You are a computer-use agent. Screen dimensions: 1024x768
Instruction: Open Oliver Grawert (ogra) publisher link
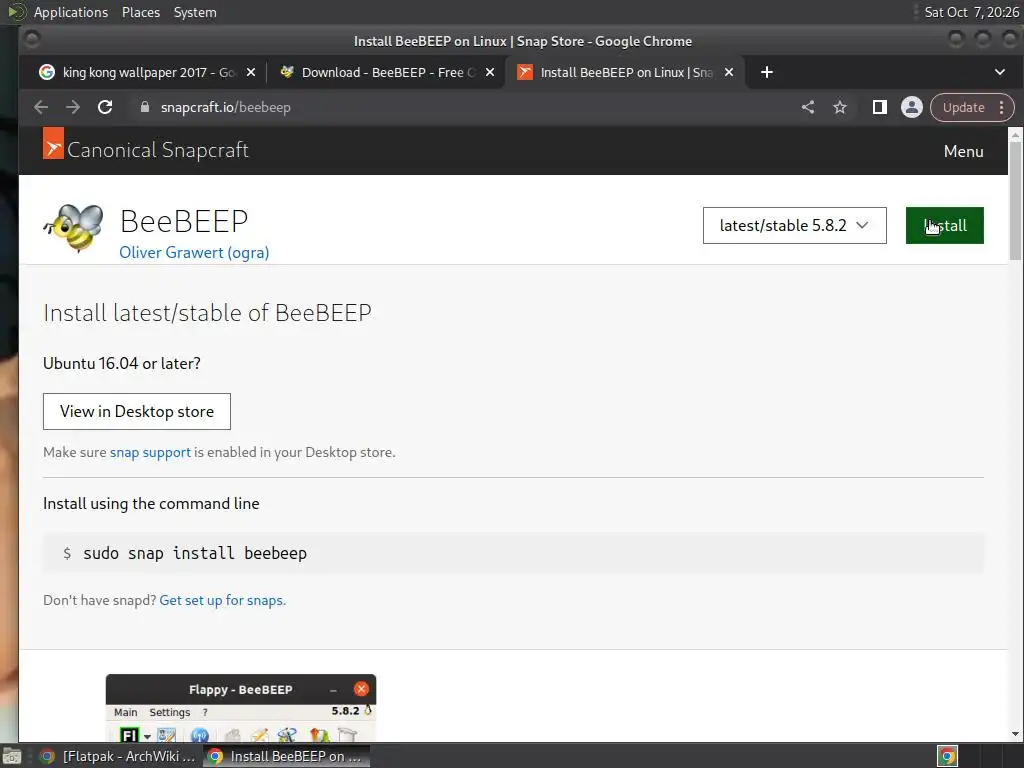[194, 253]
